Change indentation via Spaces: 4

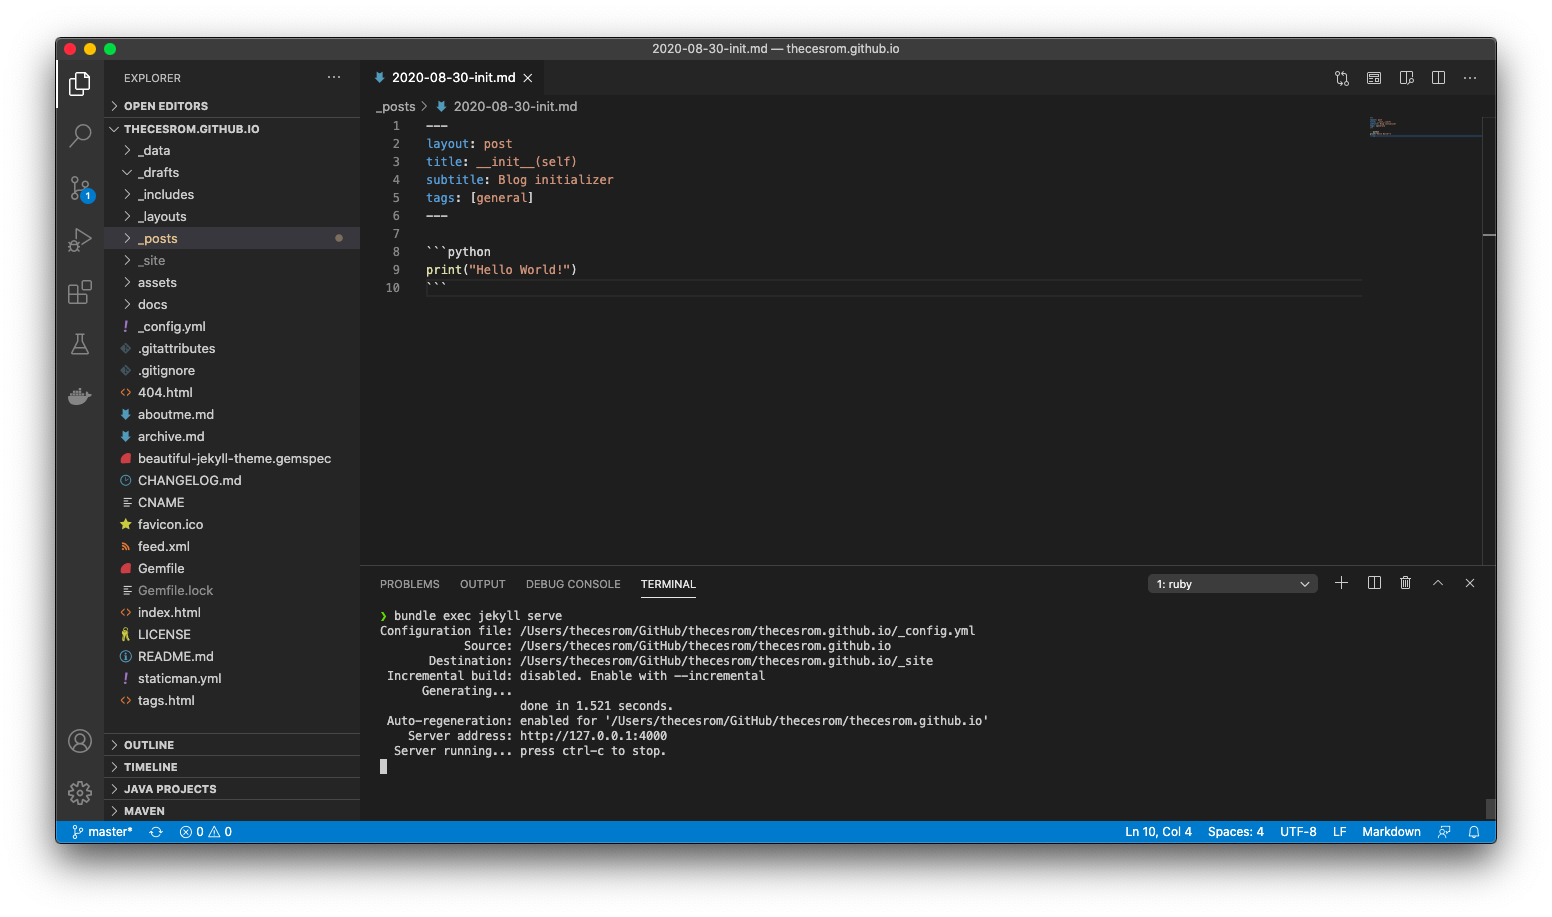click(x=1235, y=832)
